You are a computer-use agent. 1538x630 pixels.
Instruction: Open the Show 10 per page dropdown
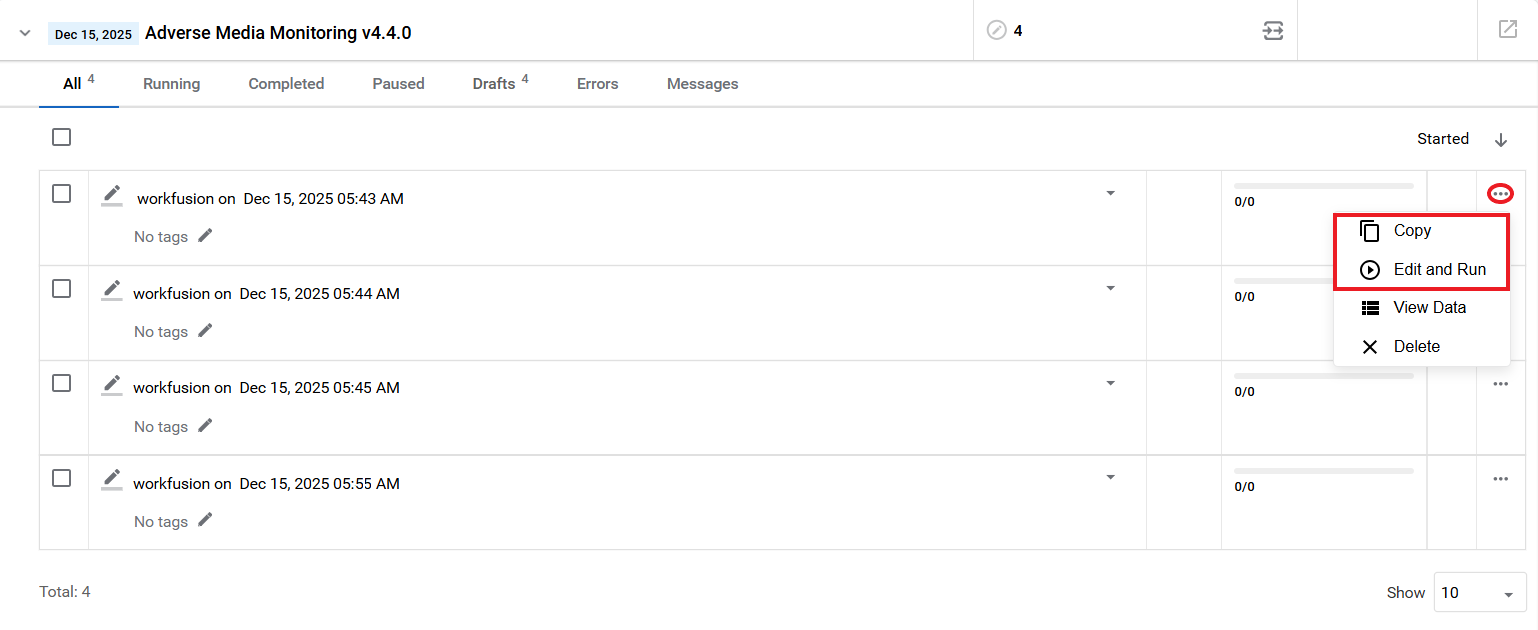tap(1479, 592)
